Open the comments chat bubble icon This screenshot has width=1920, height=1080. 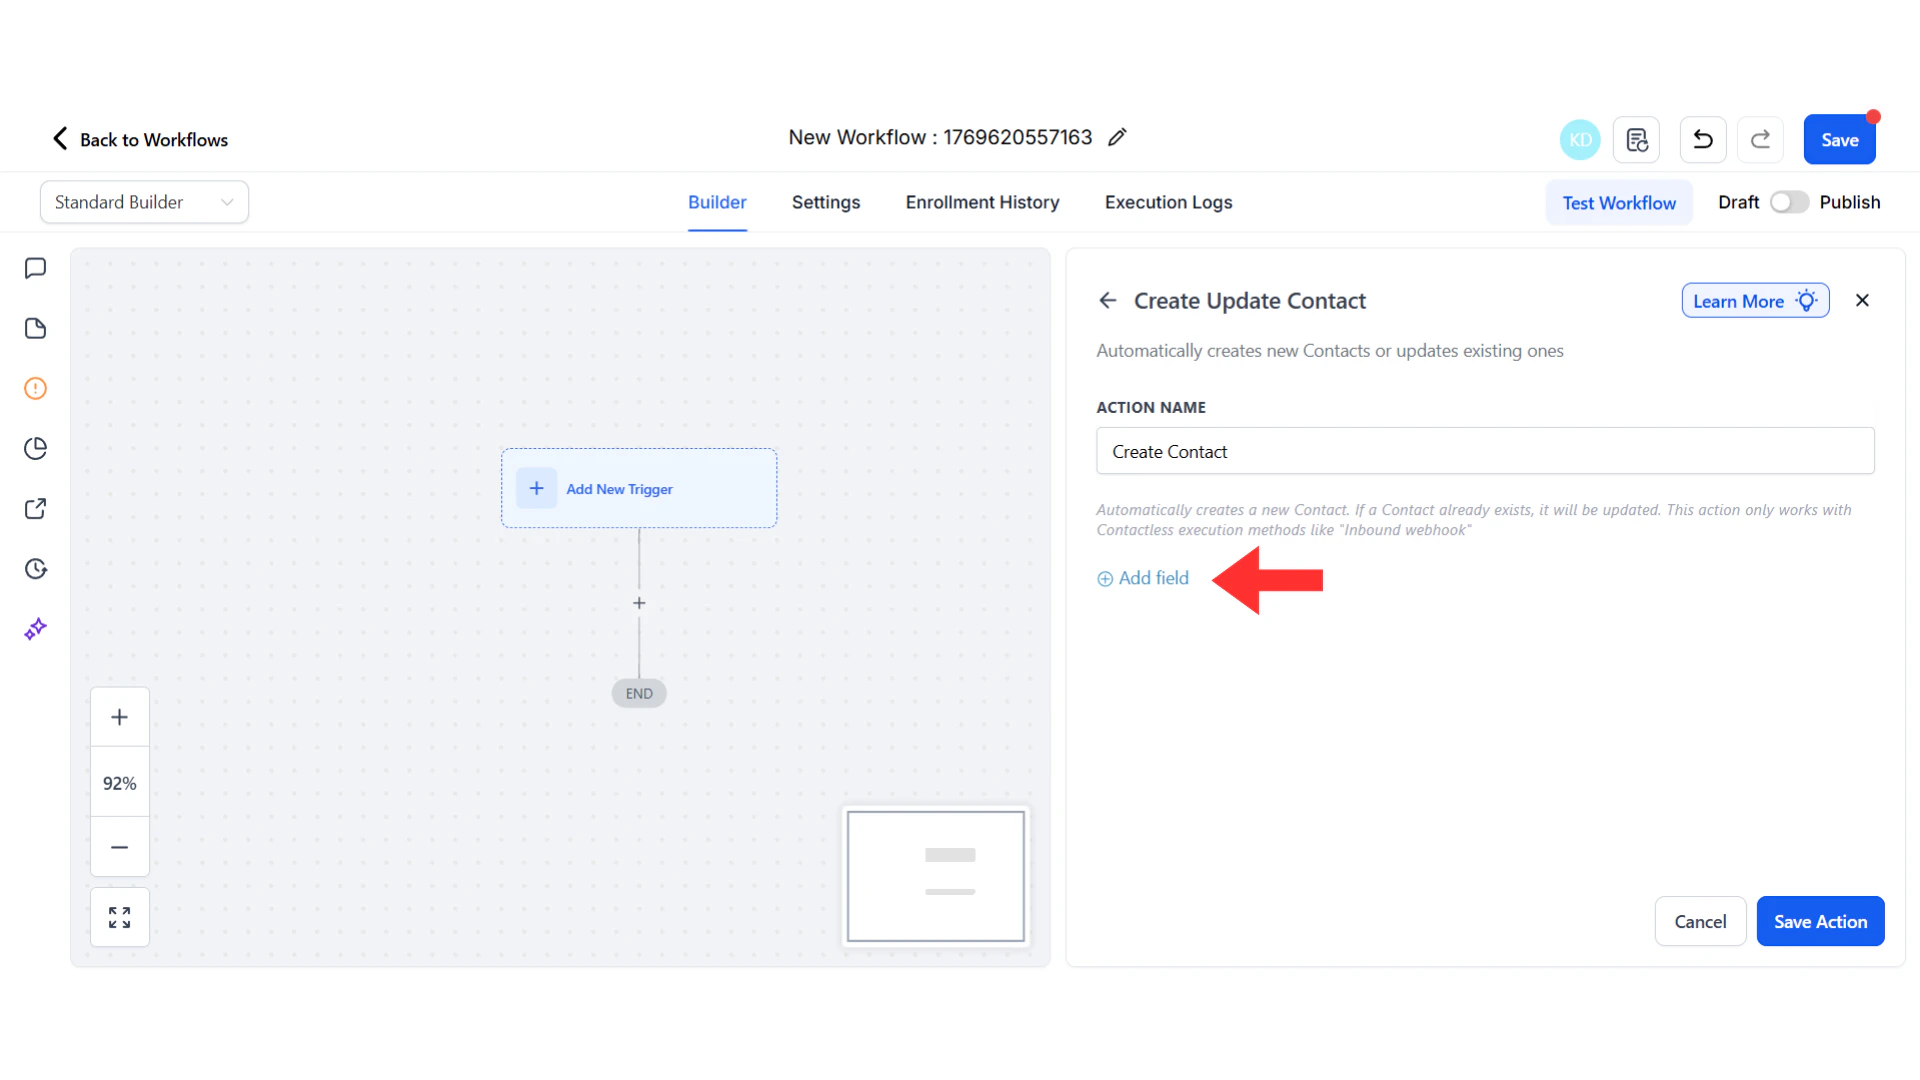point(35,268)
